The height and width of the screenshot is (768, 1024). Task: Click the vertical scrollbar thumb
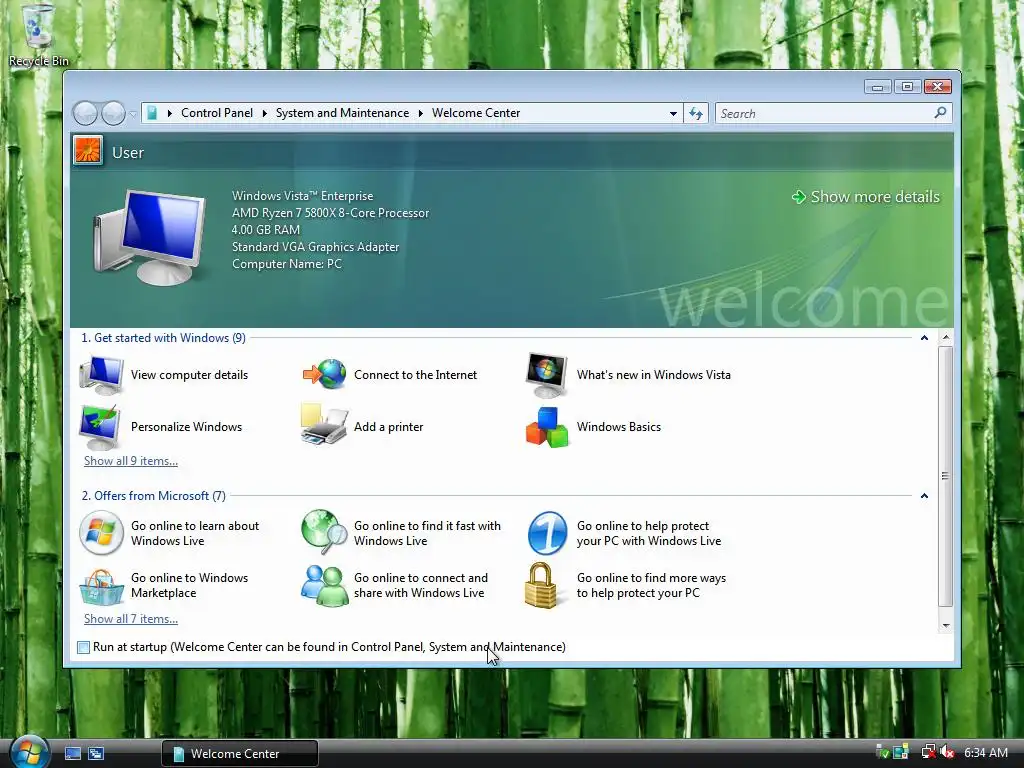click(x=945, y=476)
